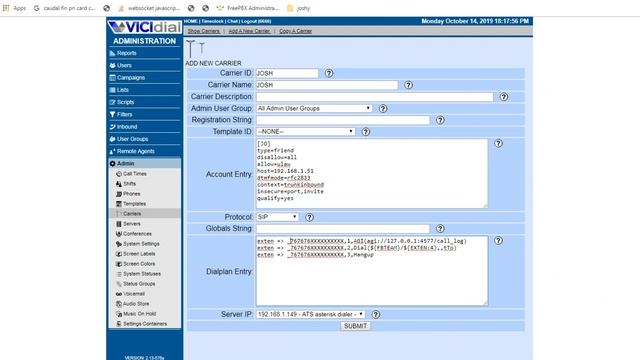640x360 pixels.
Task: Open the Reports section
Action: point(144,53)
